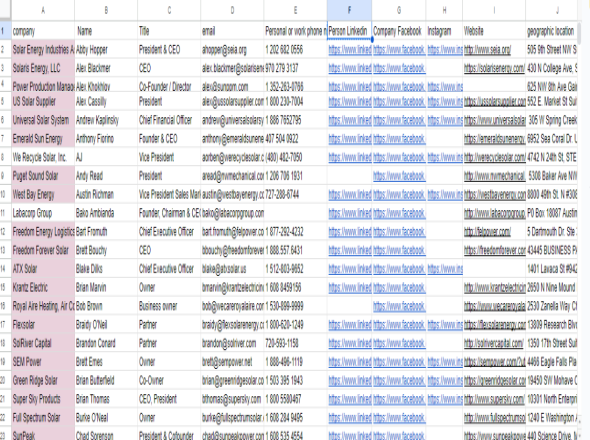This screenshot has height=440, width=590.
Task: Select column F header
Action: [x=349, y=10]
